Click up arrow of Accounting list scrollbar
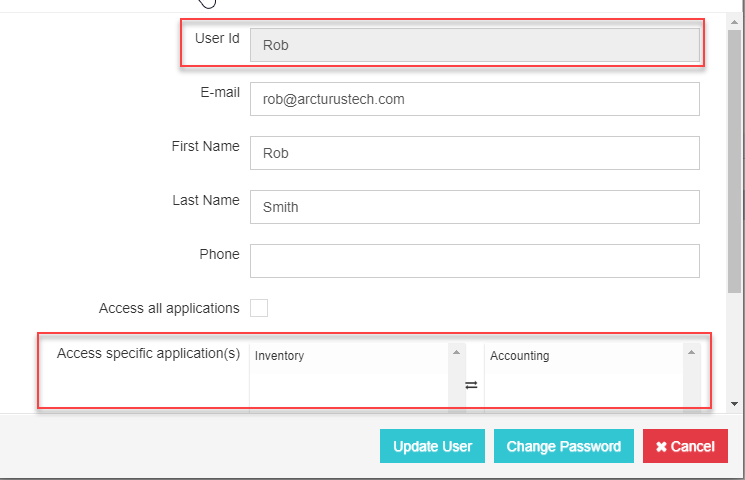The height and width of the screenshot is (480, 745). 691,352
